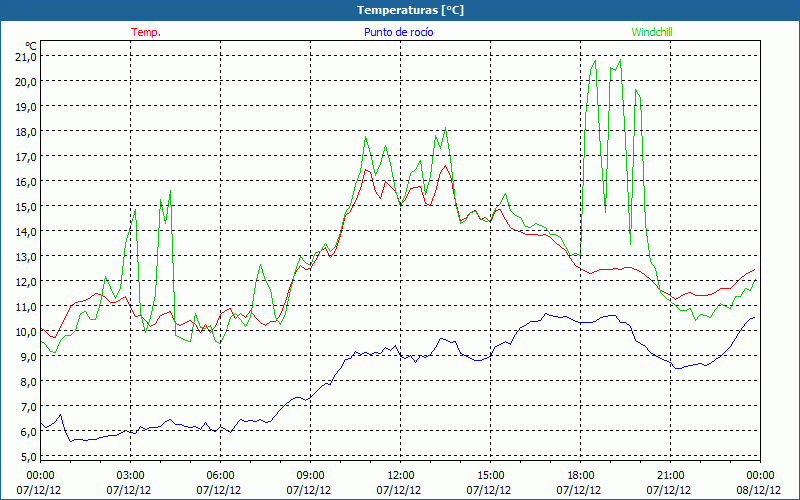The width and height of the screenshot is (800, 500).
Task: Click the 21,0 y-axis value
Action: 26,57
